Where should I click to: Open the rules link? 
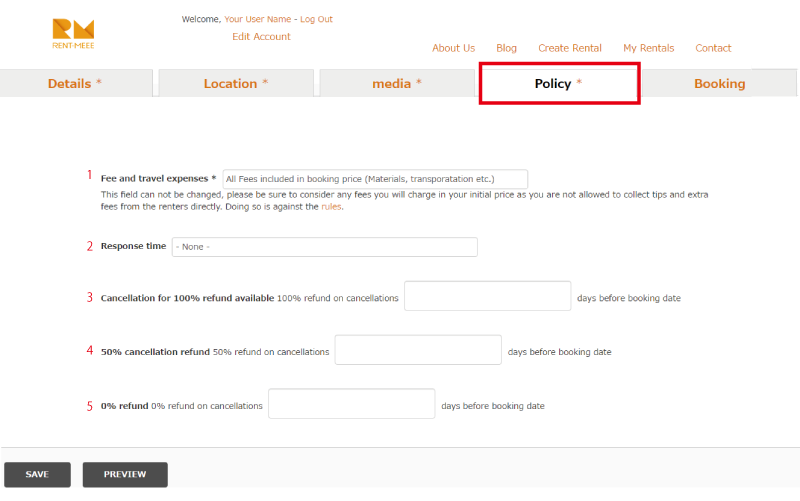331,207
